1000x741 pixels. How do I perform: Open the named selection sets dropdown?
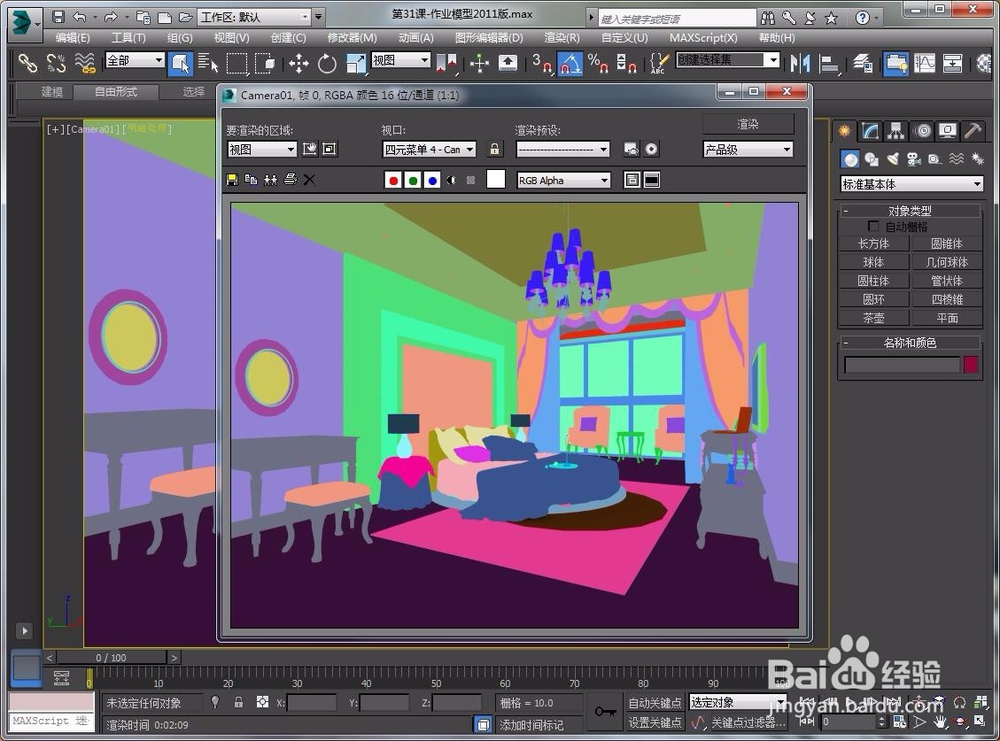(728, 60)
